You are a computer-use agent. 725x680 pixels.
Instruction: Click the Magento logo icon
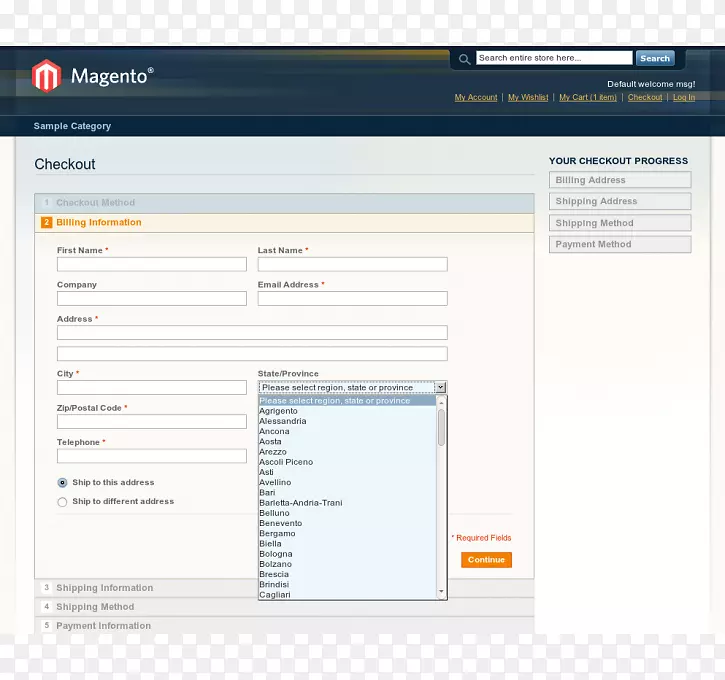click(x=46, y=76)
